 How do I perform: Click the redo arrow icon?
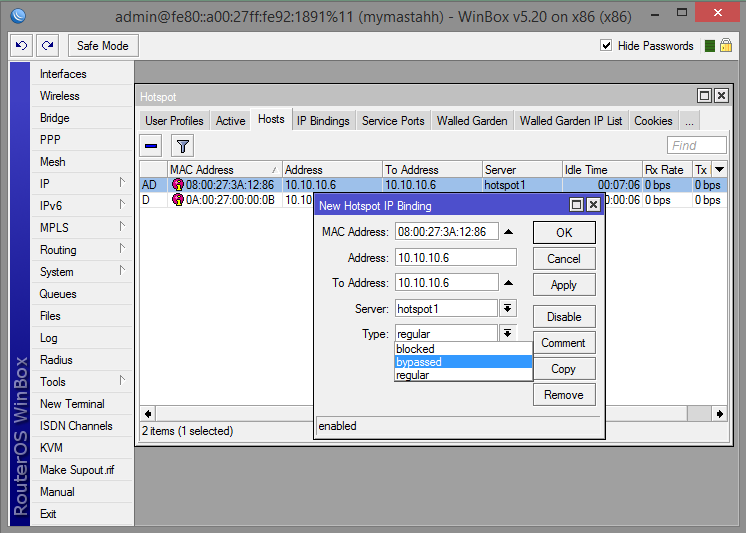pyautogui.click(x=47, y=46)
